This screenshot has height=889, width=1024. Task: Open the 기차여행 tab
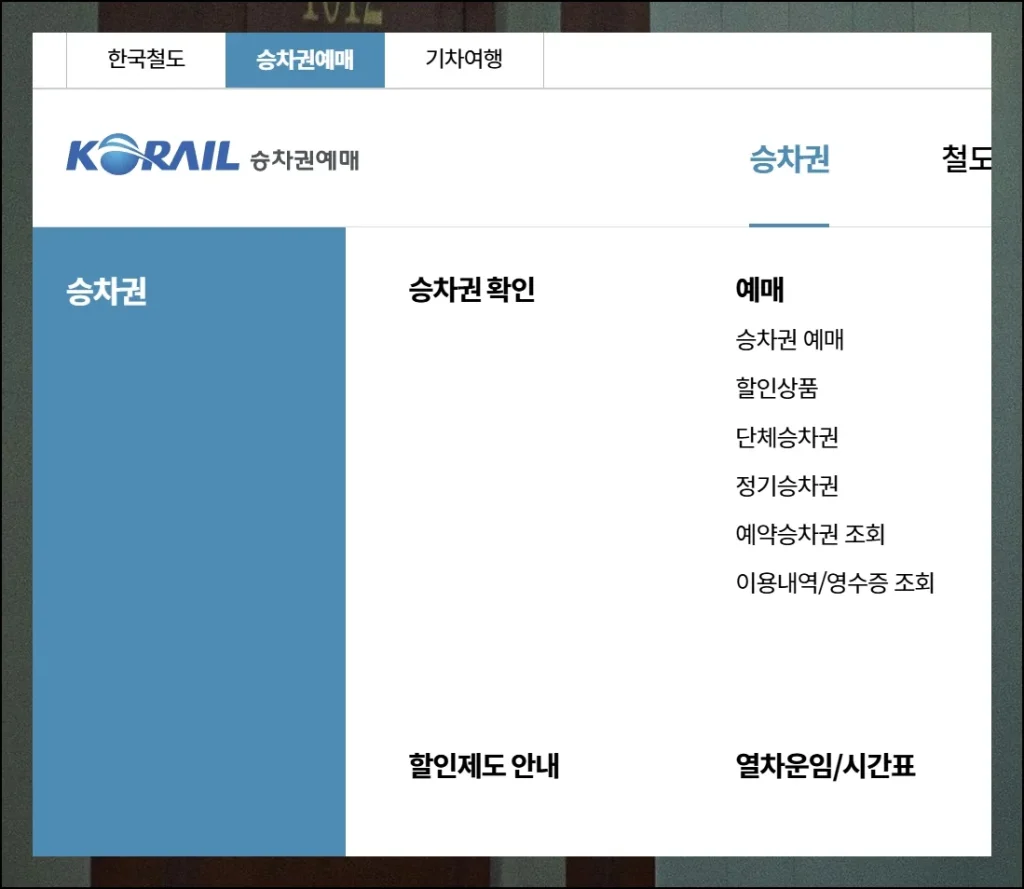click(464, 59)
